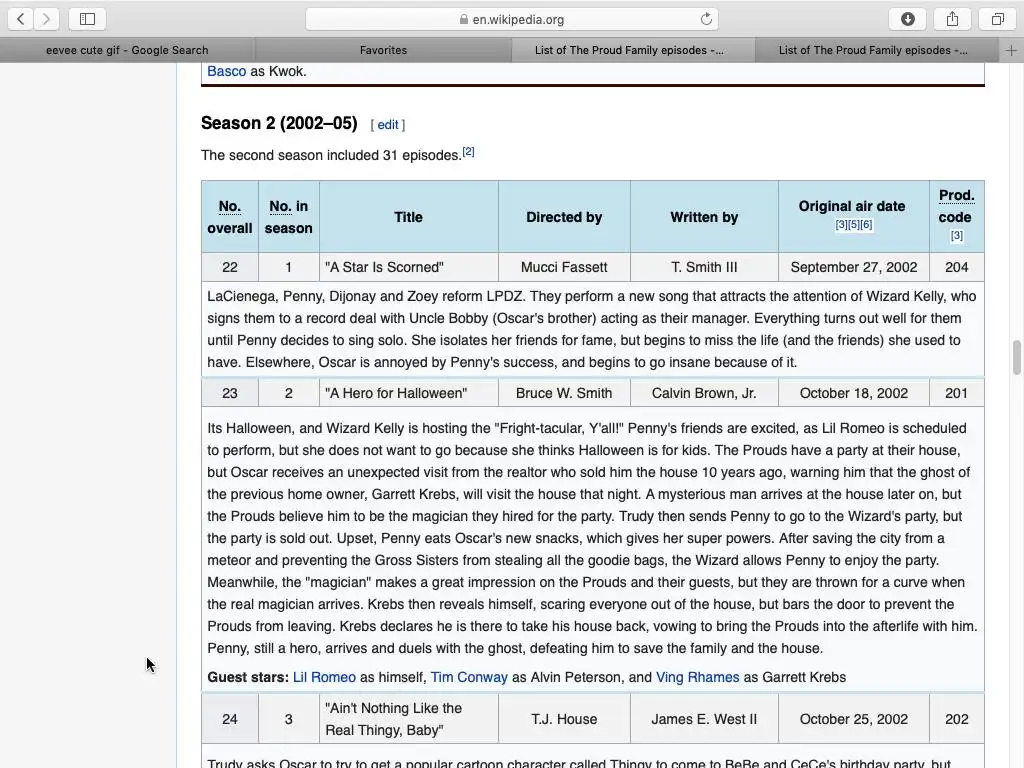Select title "Ain't Nothing Like the Real Thingy, Baby"
The height and width of the screenshot is (768, 1024).
[393, 719]
